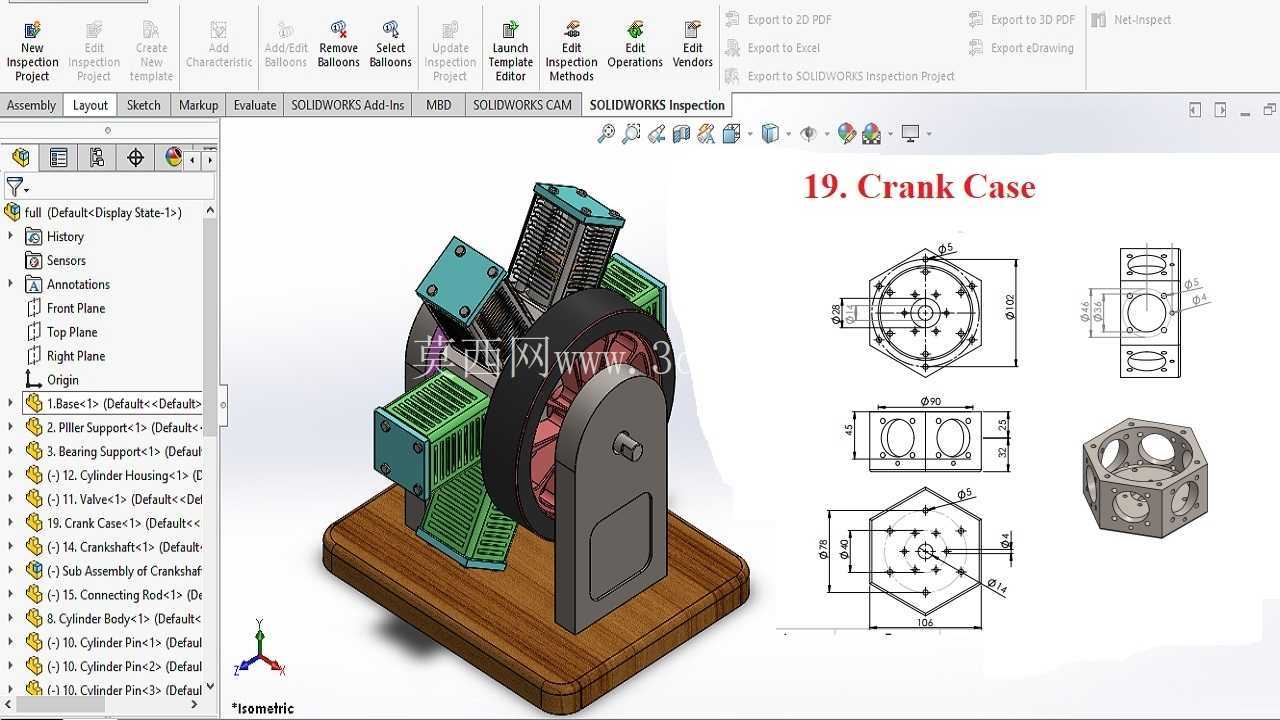Open View Orientation dropdown arrow
1280x720 pixels.
(749, 134)
